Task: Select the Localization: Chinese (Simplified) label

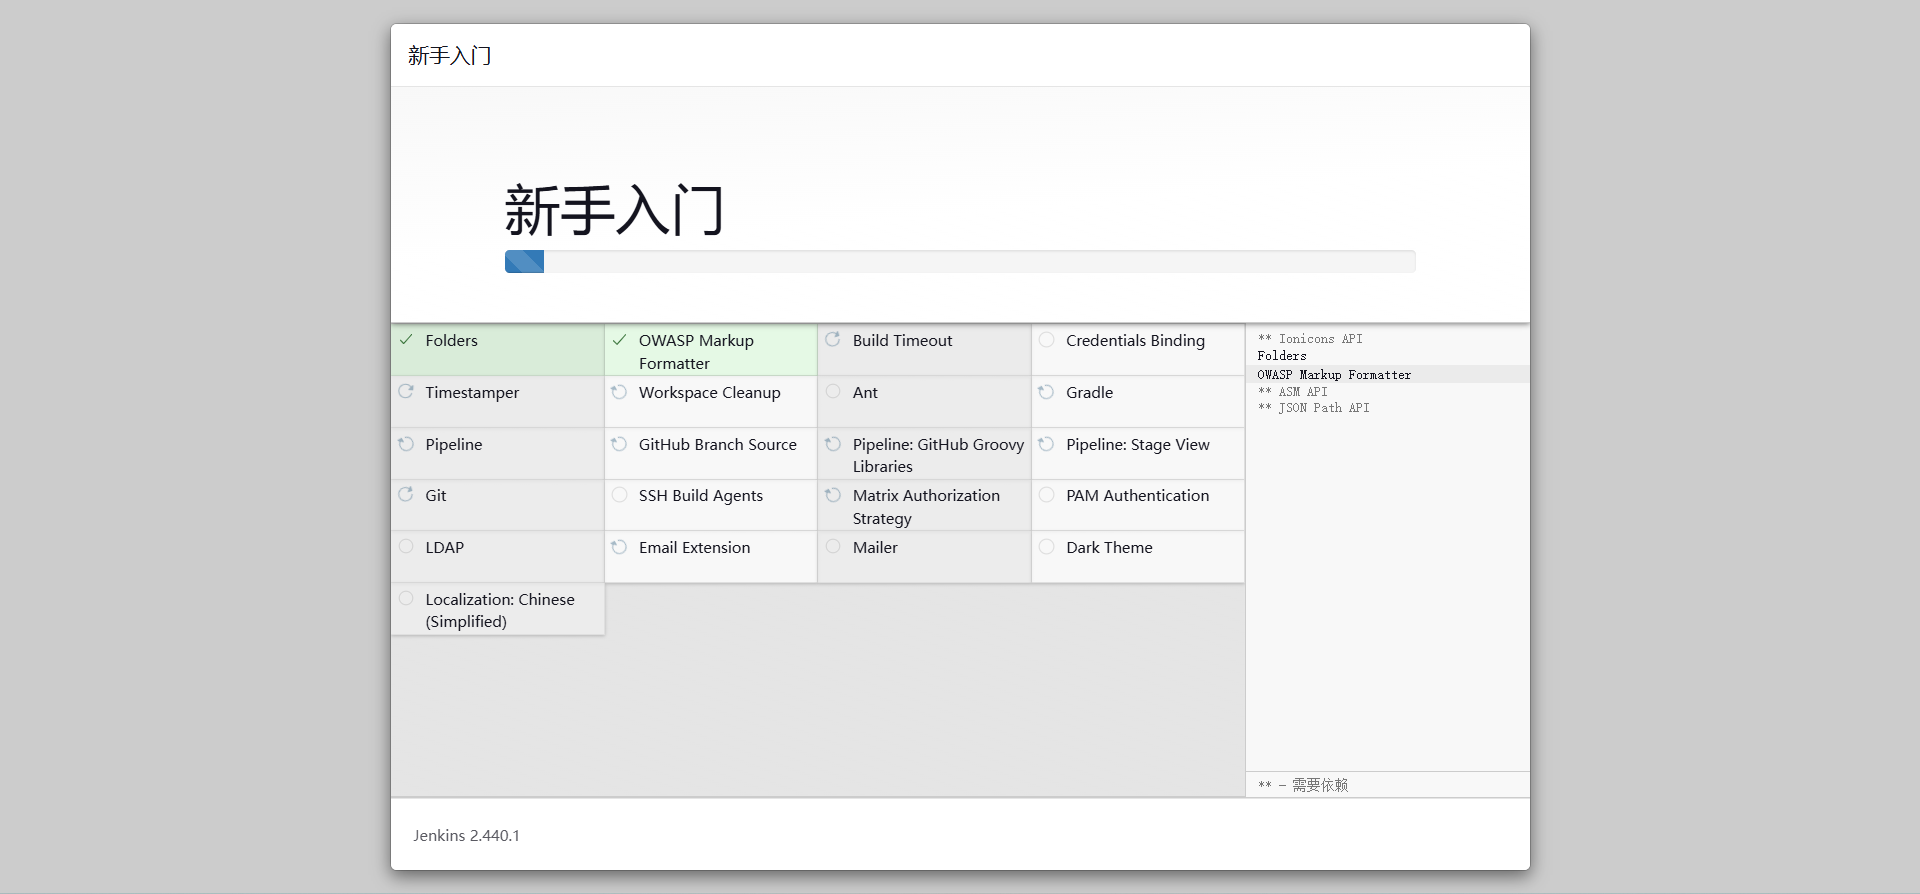Action: [500, 610]
